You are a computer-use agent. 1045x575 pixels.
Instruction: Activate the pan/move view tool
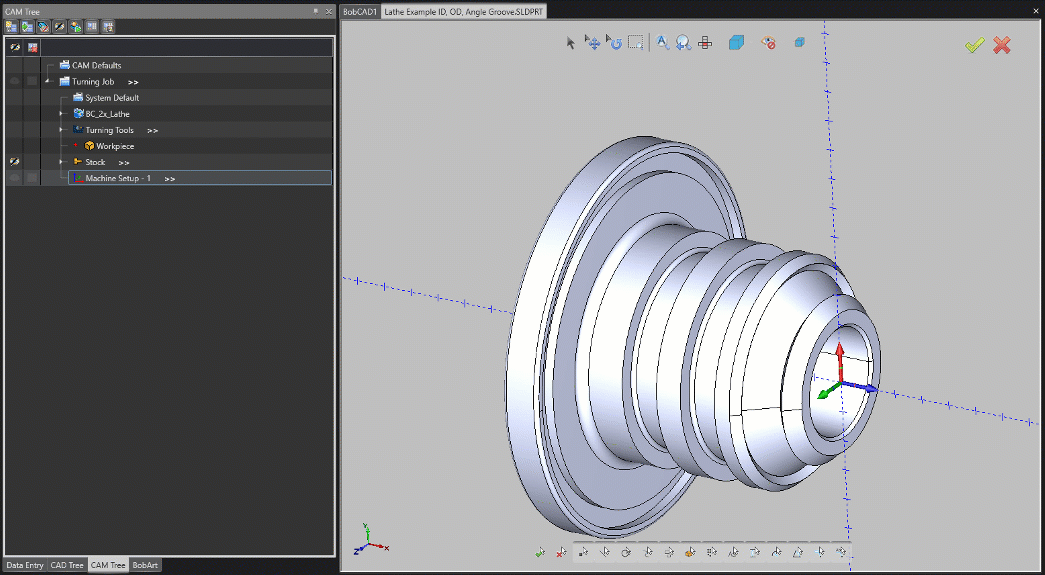click(x=592, y=43)
